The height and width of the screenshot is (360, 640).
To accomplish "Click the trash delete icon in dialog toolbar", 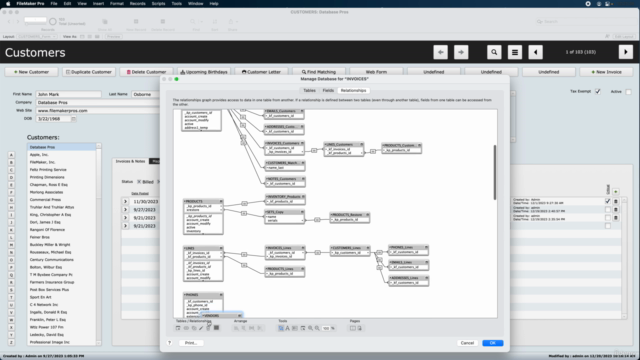I will tap(208, 328).
